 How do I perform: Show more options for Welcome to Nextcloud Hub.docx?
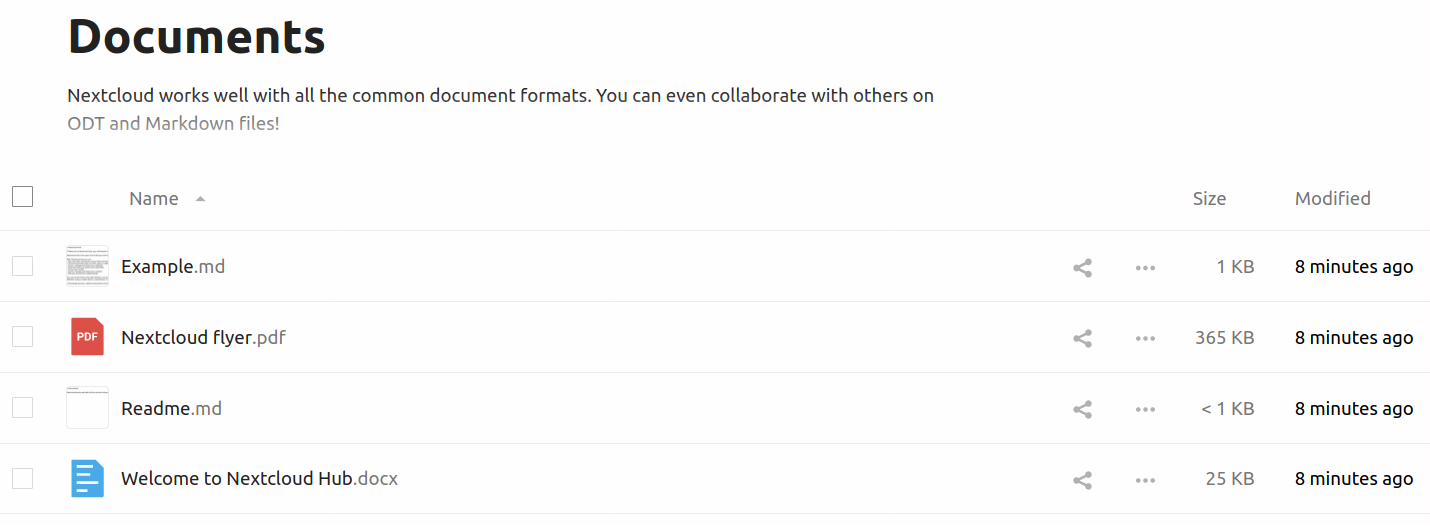(x=1145, y=480)
